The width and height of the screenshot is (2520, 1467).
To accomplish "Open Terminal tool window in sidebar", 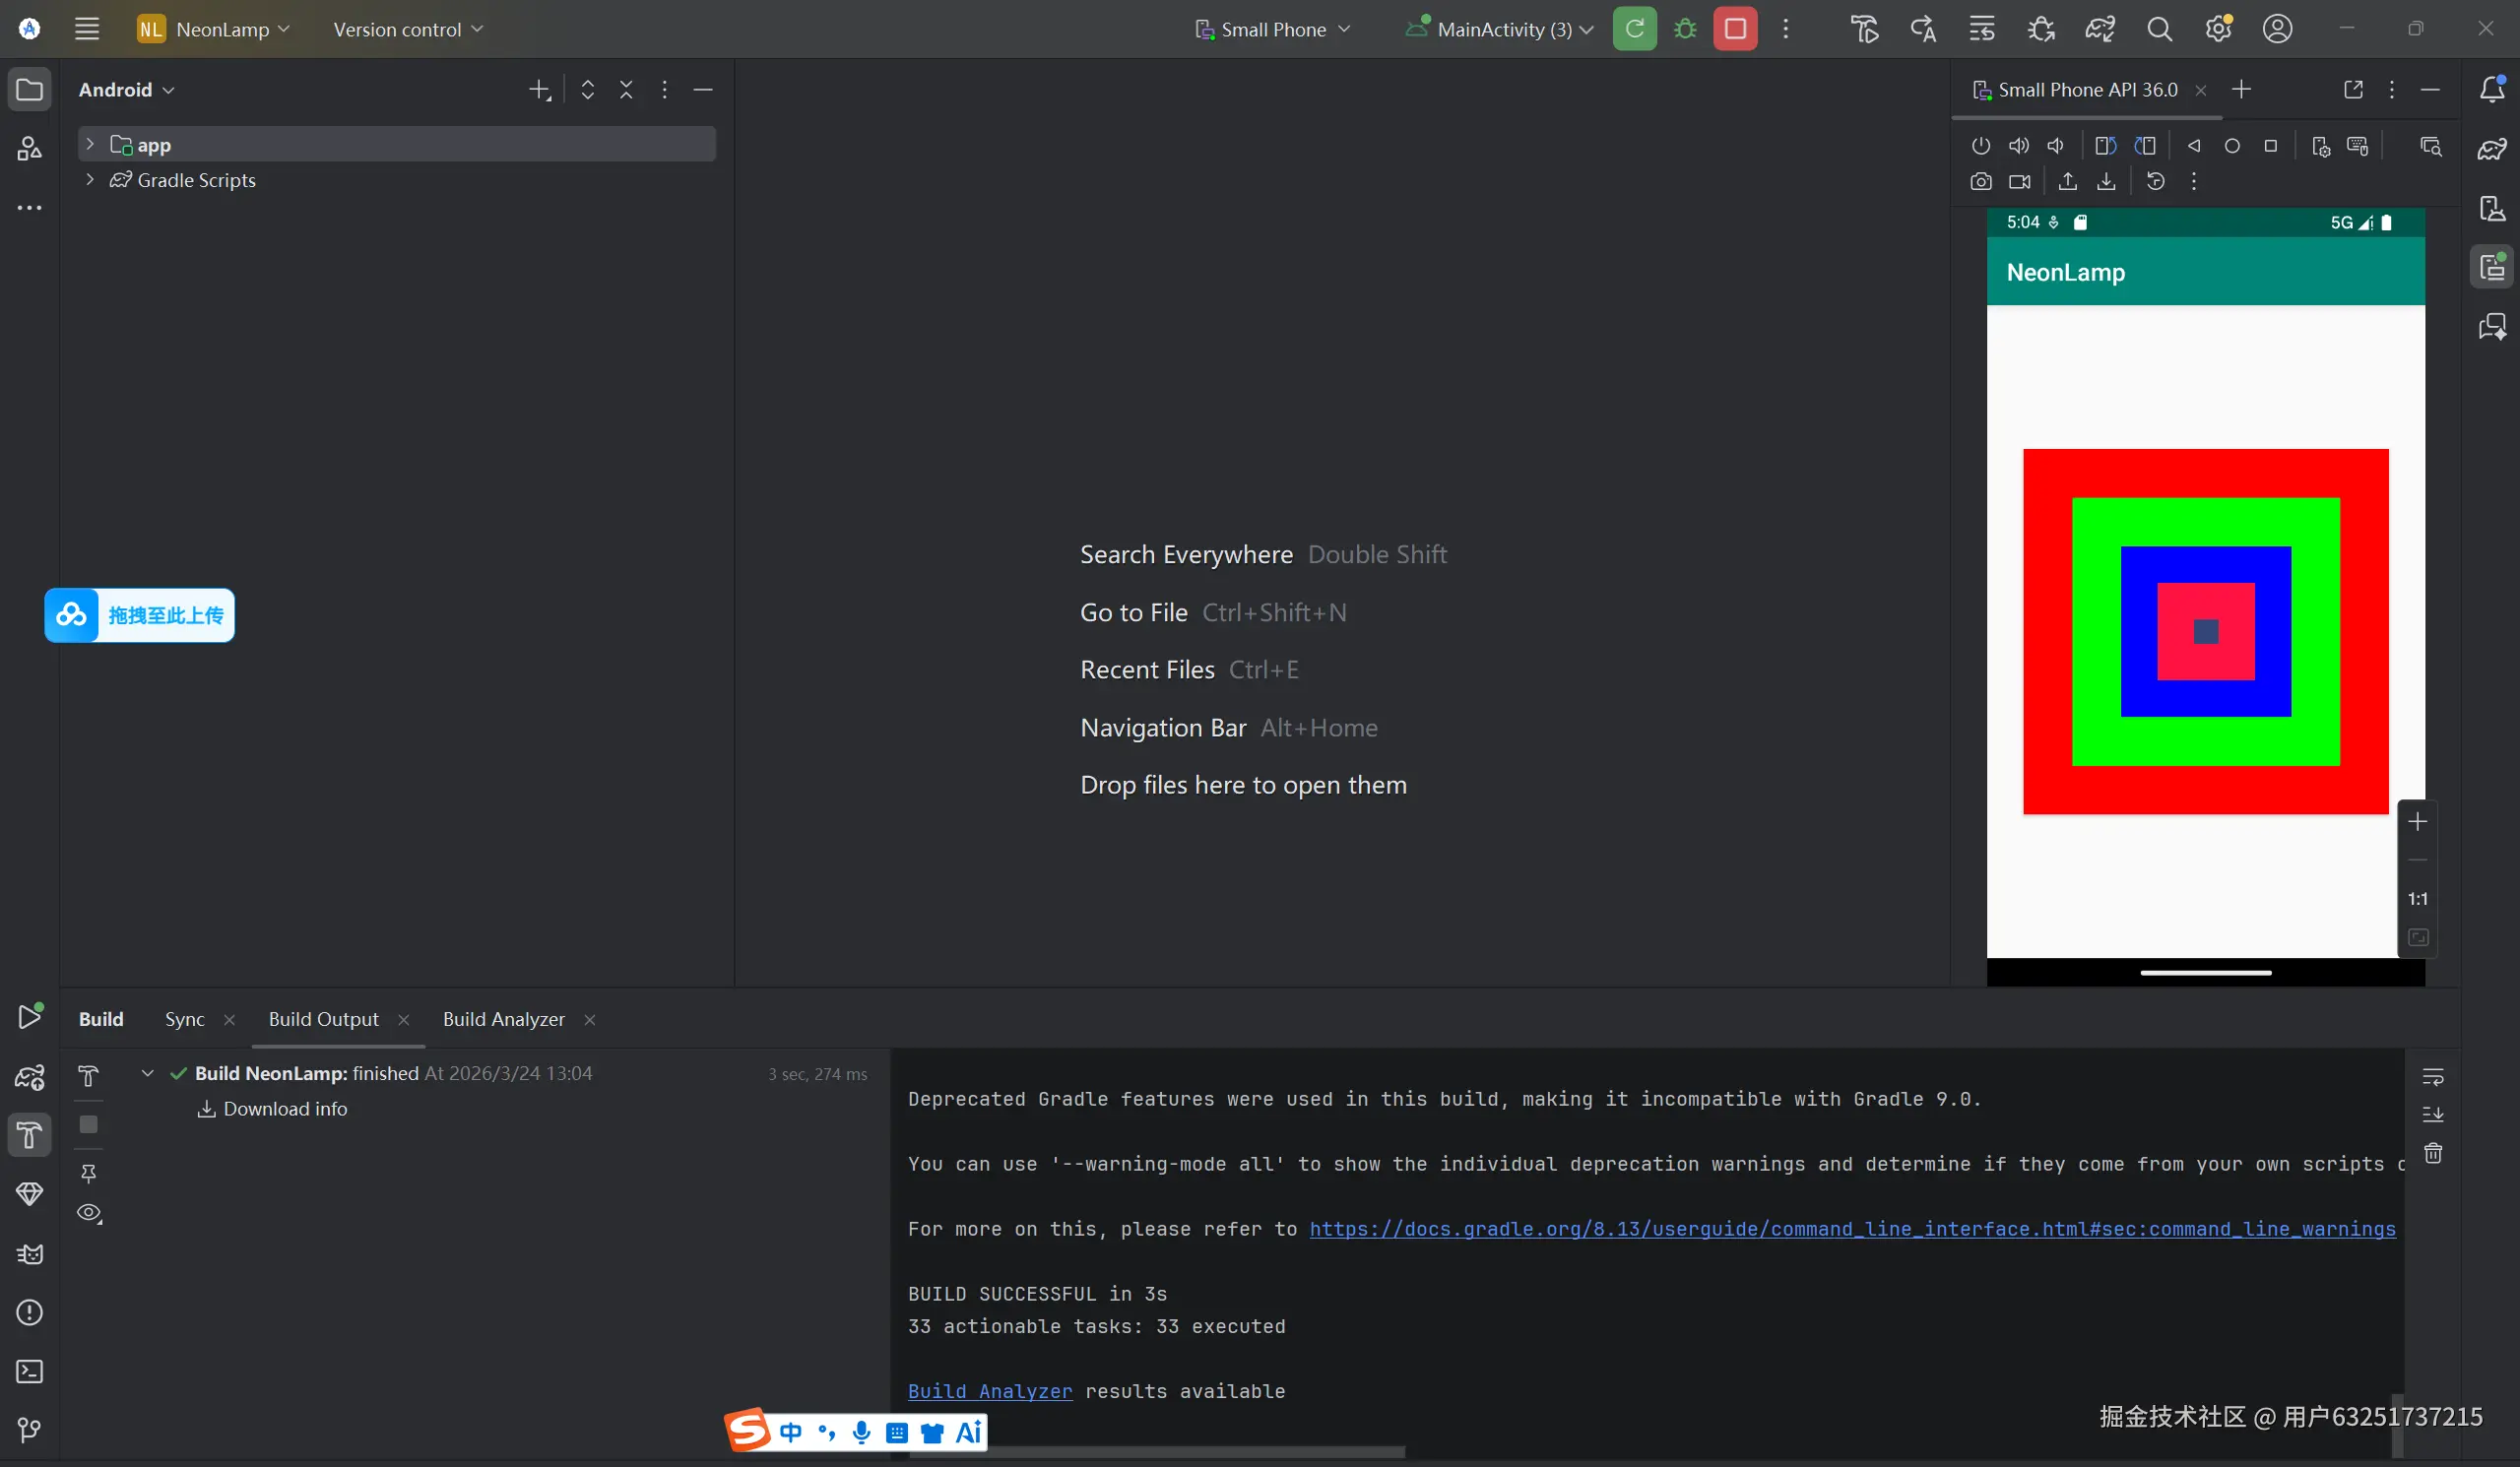I will [x=29, y=1371].
